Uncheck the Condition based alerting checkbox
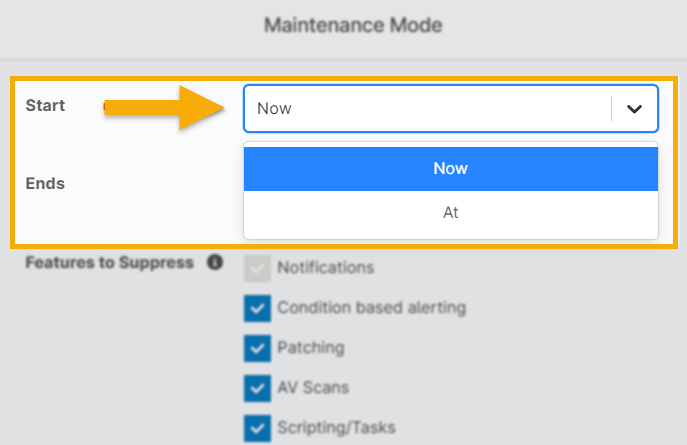 [x=256, y=308]
